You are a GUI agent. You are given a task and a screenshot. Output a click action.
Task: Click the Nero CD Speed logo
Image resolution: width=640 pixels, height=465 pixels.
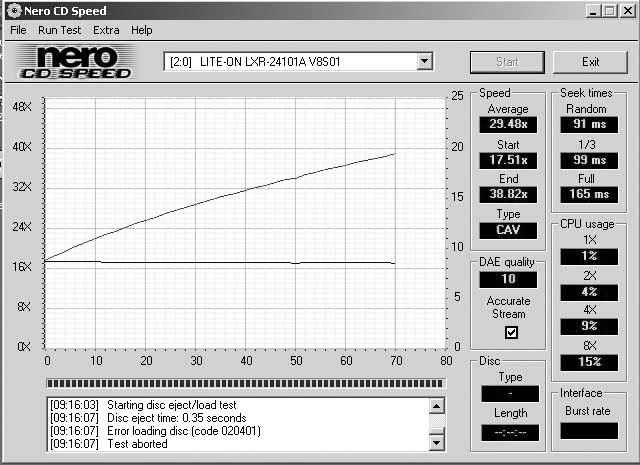coord(84,63)
